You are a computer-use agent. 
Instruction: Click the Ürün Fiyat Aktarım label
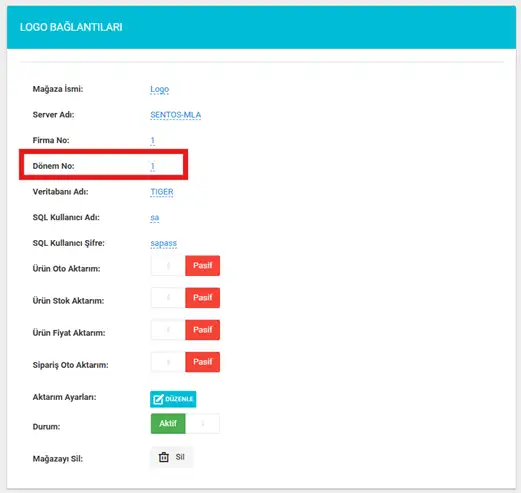coord(69,333)
